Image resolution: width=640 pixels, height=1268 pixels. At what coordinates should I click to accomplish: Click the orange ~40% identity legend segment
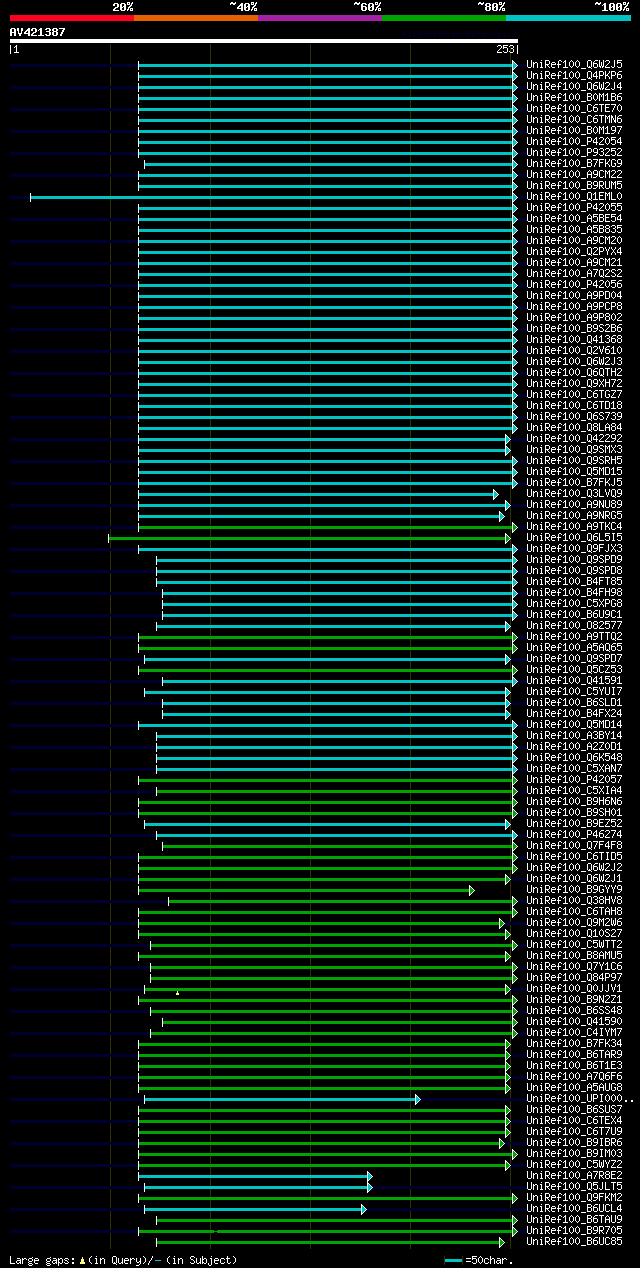click(x=196, y=18)
